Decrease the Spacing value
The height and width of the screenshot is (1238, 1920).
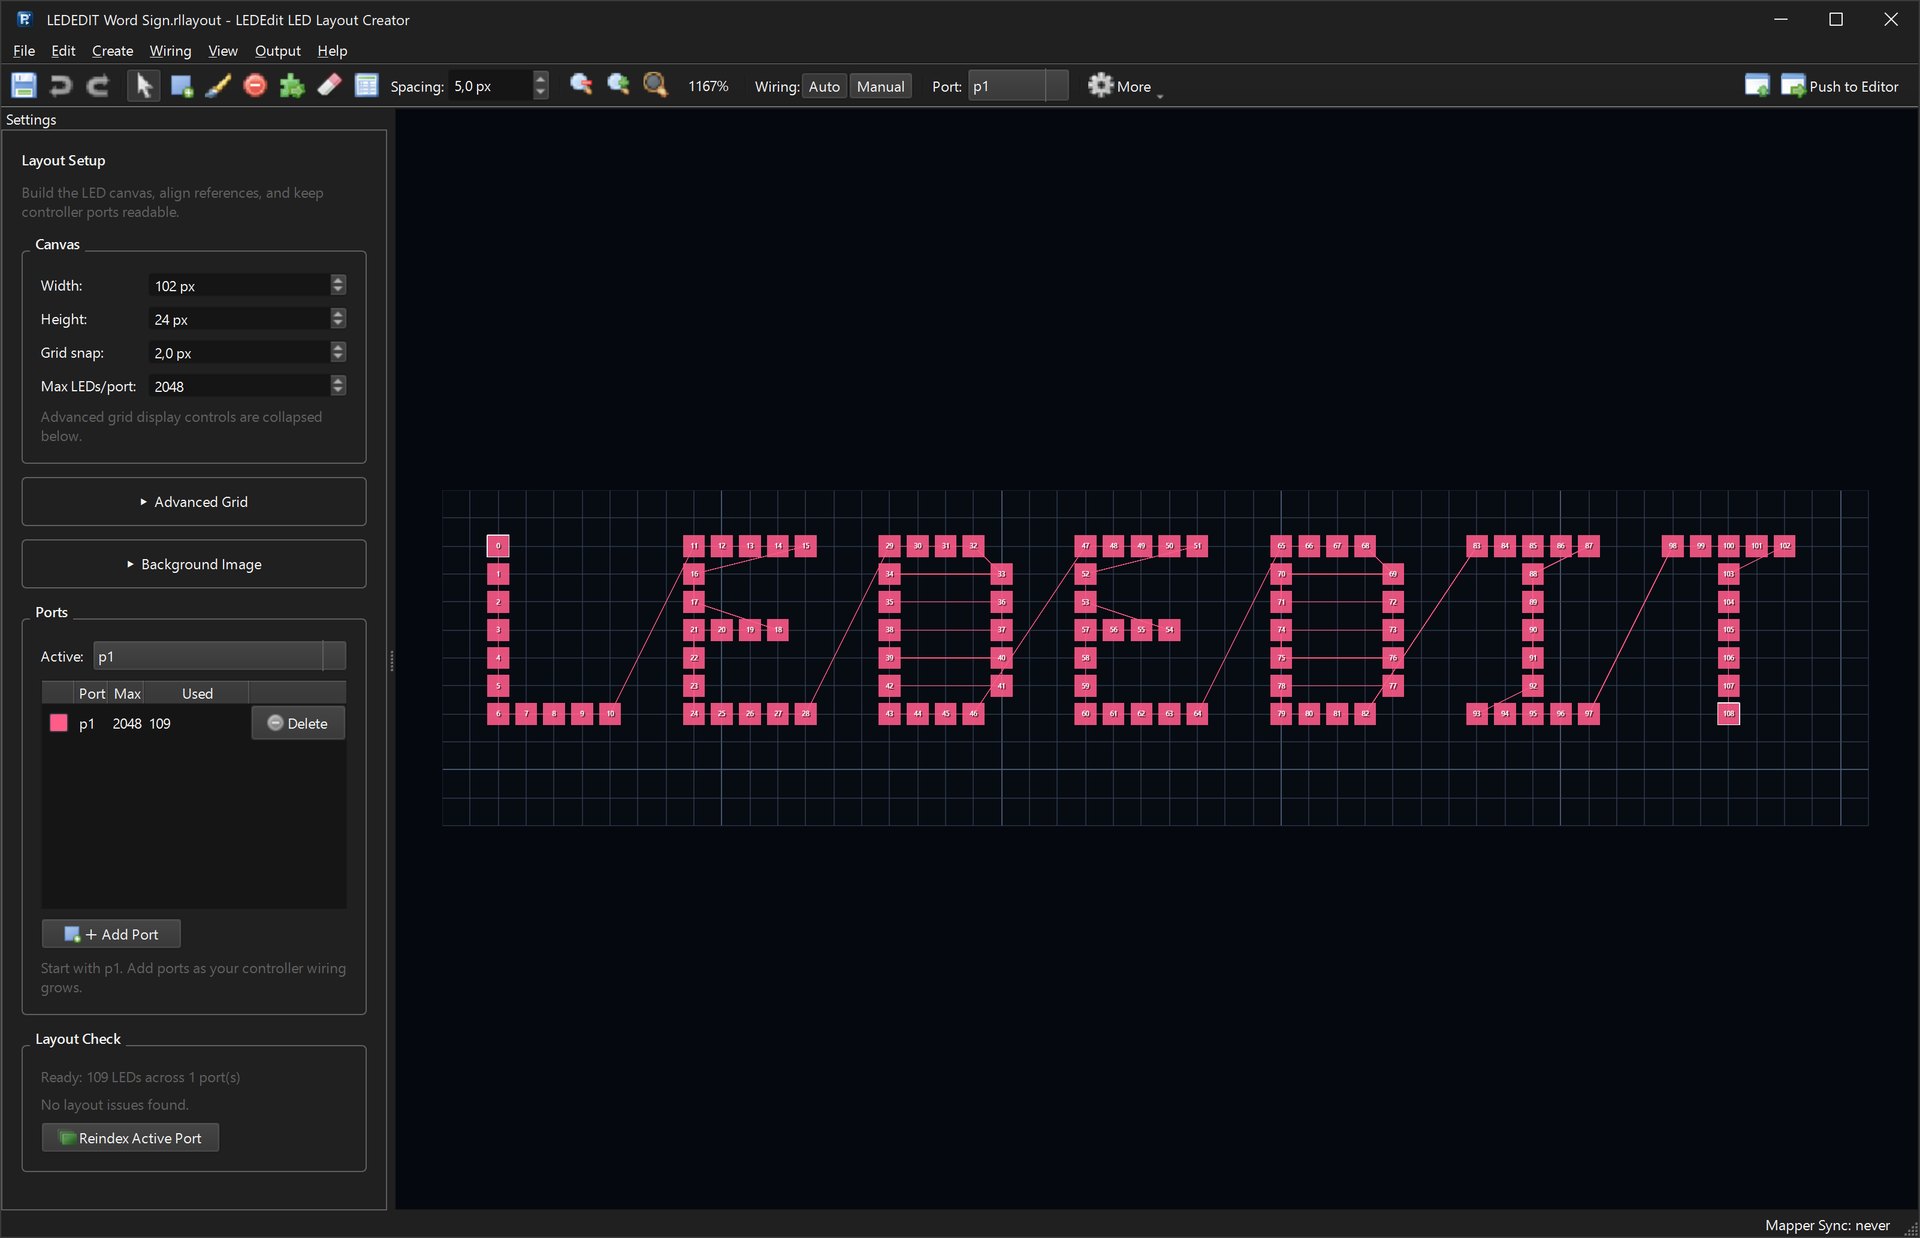541,93
